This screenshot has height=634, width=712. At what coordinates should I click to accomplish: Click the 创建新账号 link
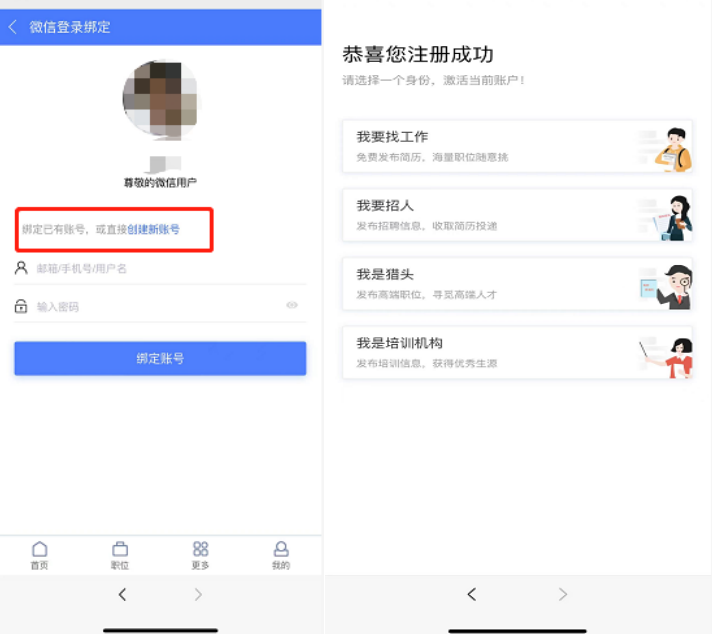(x=153, y=230)
